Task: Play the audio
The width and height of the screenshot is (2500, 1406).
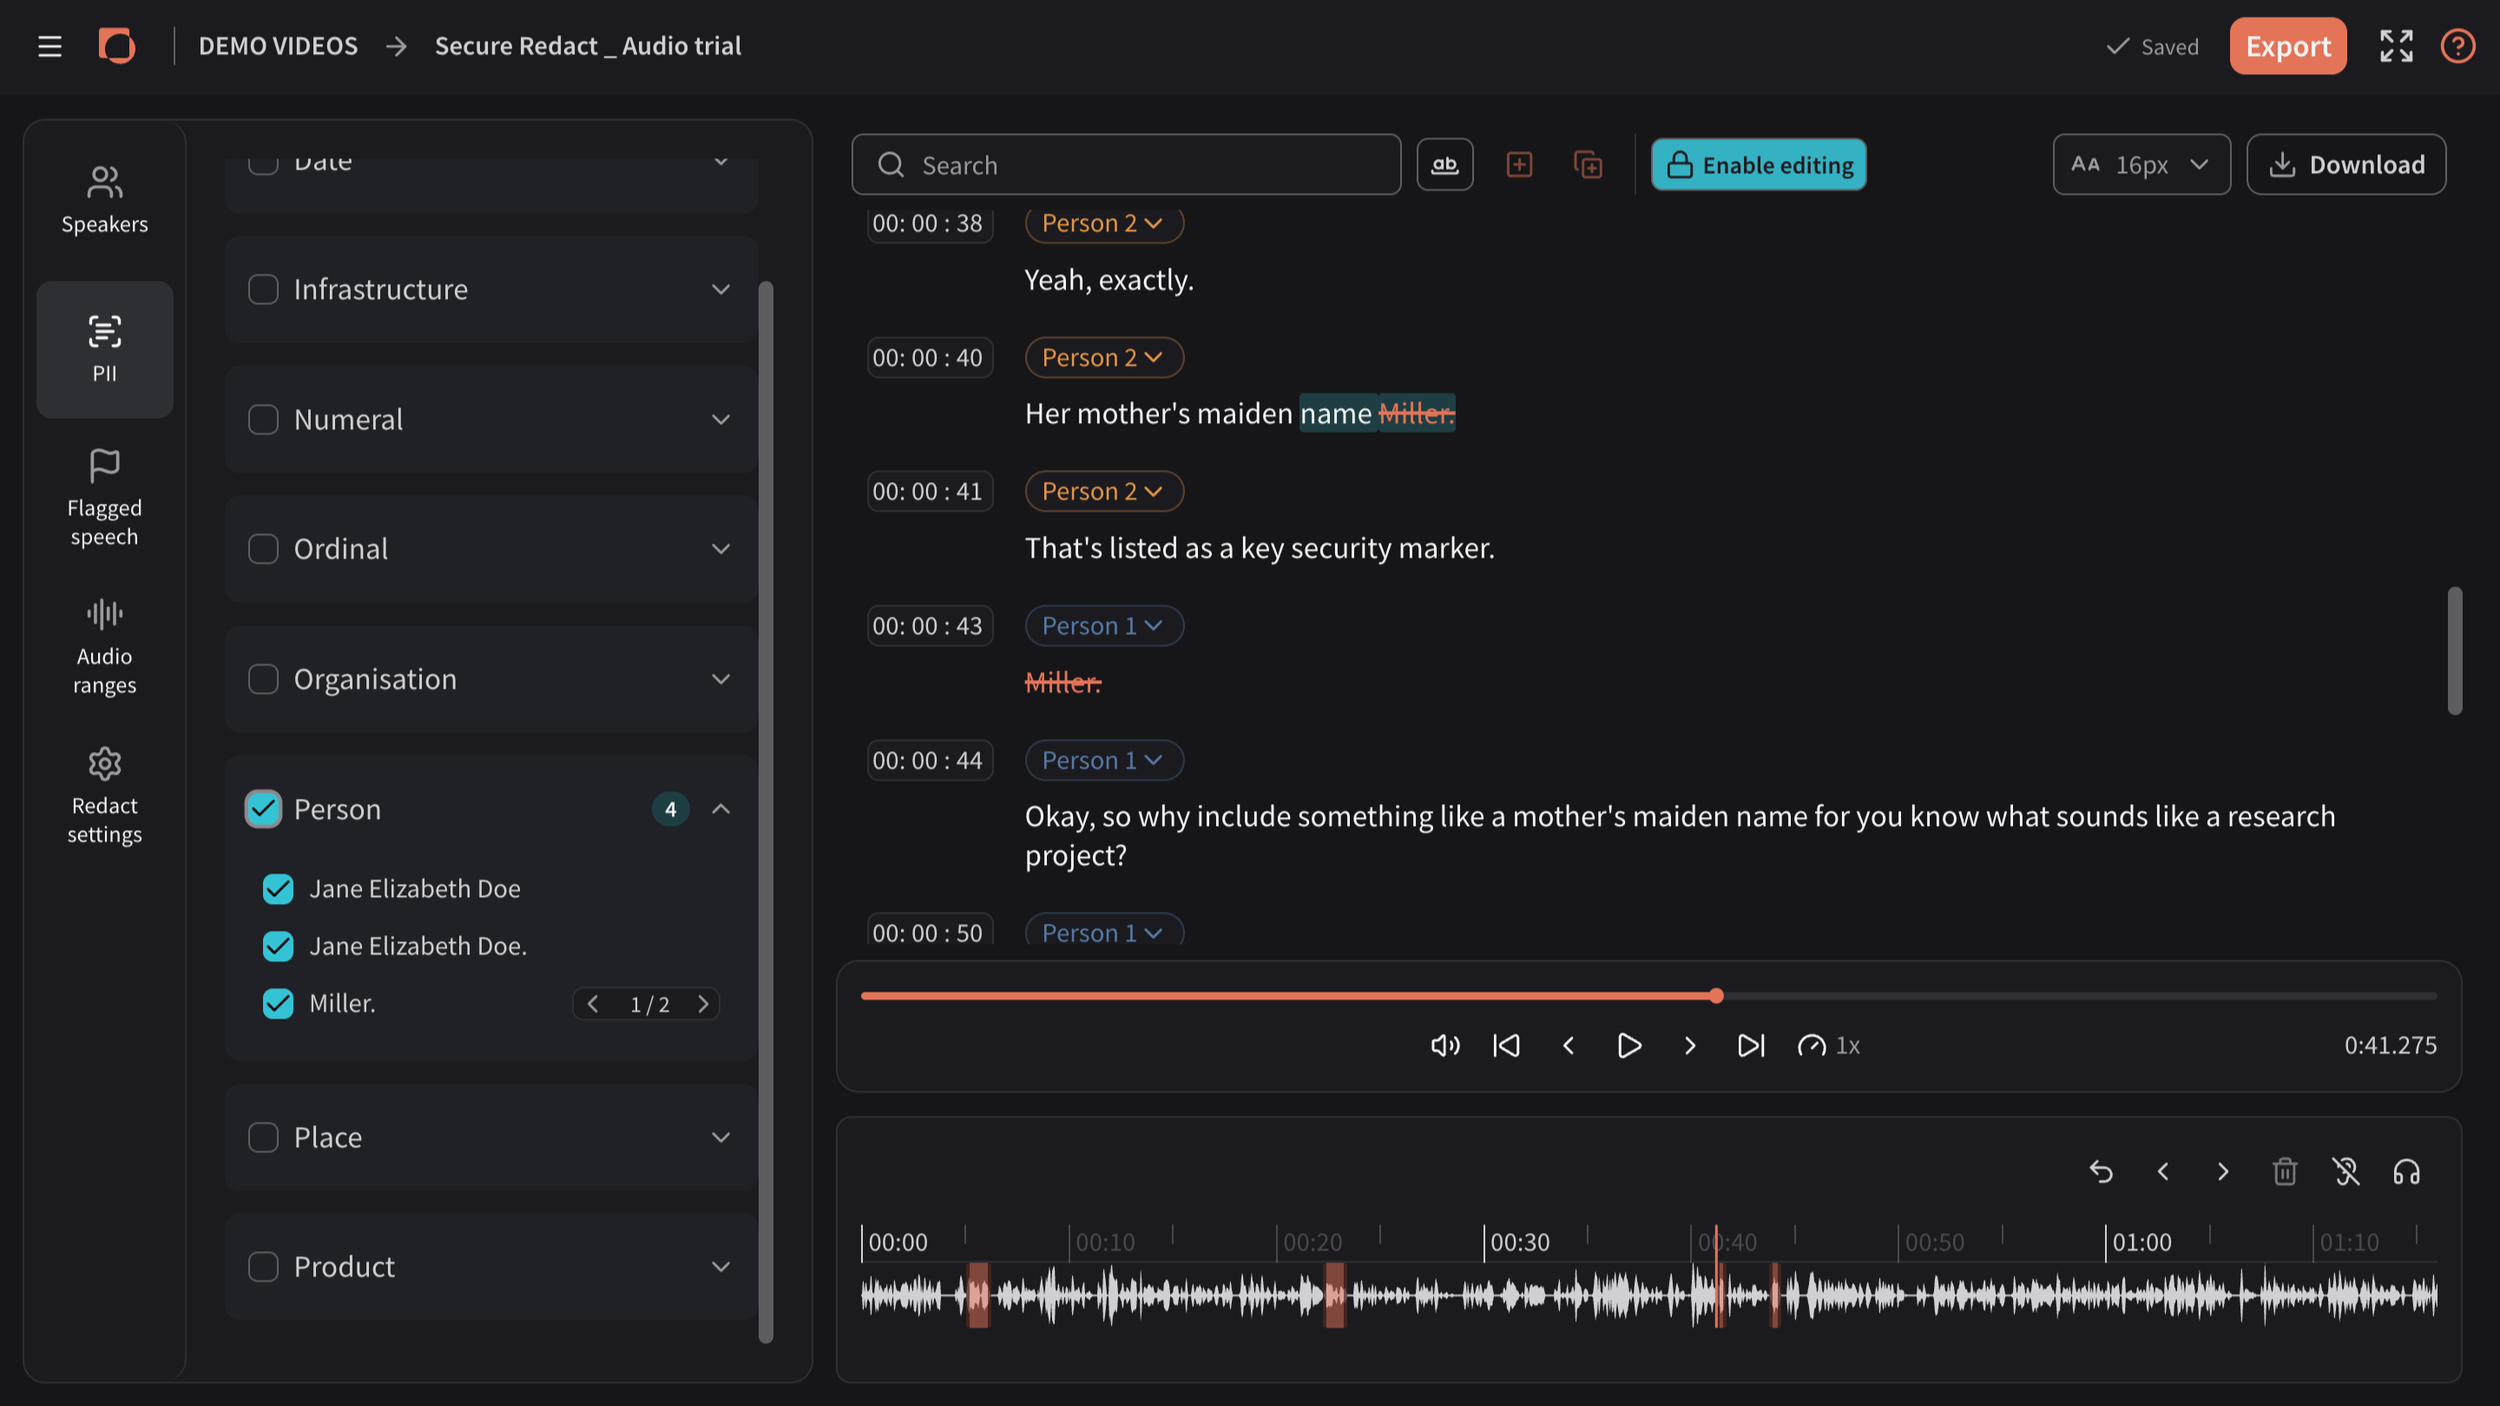Action: [1629, 1046]
